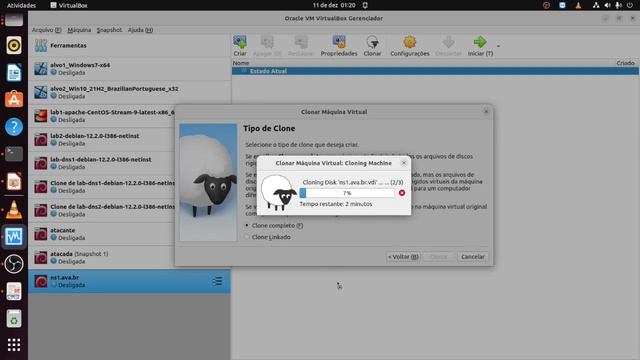Click the lab1-apache CentOS red icon
Image resolution: width=640 pixels, height=360 pixels.
coord(41,116)
